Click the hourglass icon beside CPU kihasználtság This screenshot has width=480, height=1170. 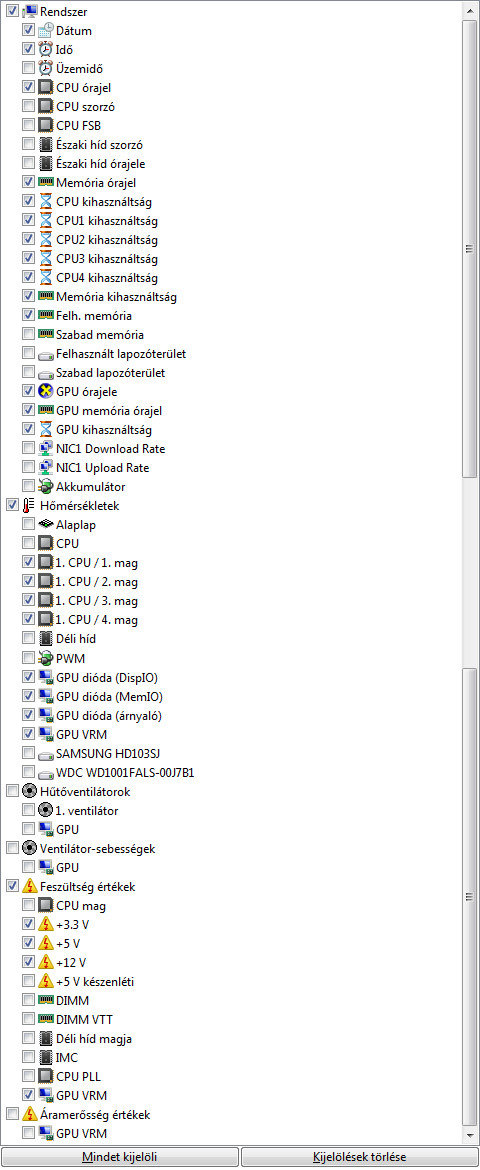[46, 201]
